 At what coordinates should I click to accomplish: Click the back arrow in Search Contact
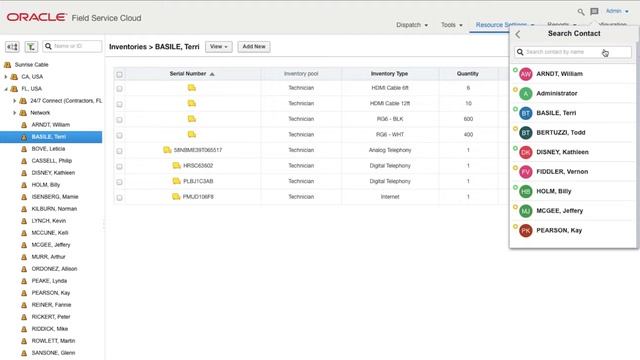(518, 34)
